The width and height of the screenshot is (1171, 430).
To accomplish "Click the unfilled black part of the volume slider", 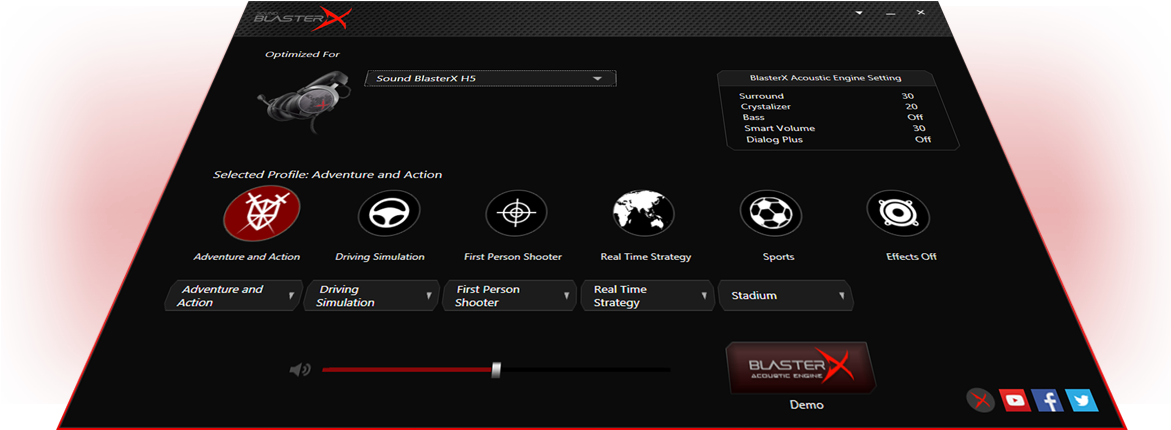I will pos(586,370).
